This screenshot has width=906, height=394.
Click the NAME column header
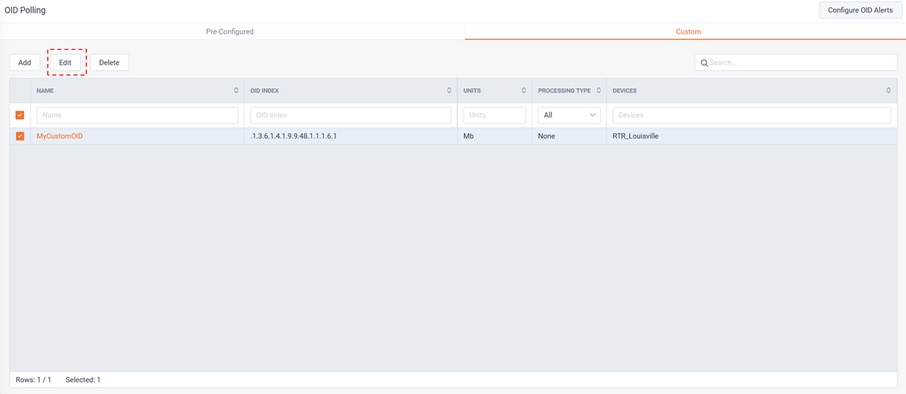pyautogui.click(x=45, y=91)
